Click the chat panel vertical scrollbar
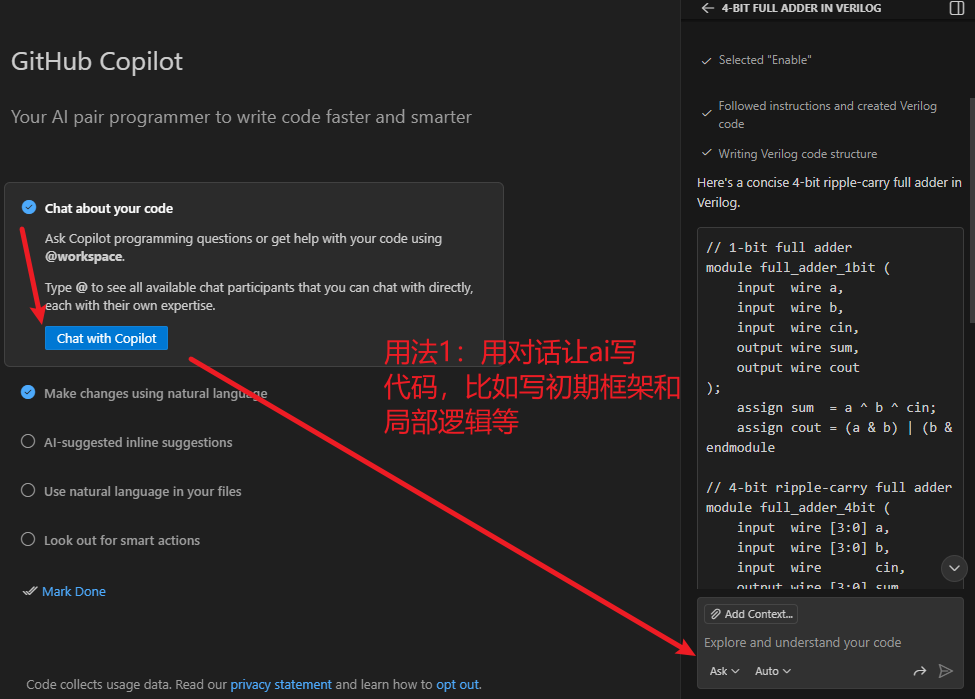This screenshot has width=975, height=699. tap(972, 210)
